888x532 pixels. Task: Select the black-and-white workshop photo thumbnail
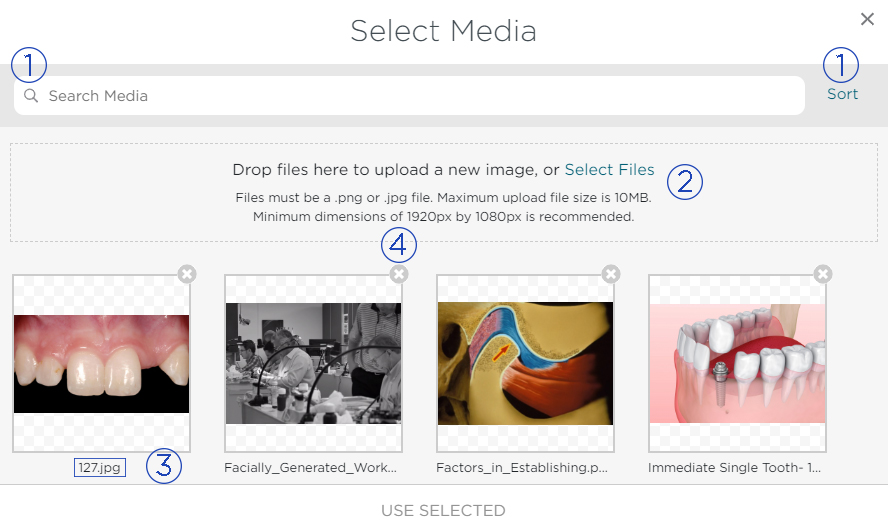tap(313, 364)
